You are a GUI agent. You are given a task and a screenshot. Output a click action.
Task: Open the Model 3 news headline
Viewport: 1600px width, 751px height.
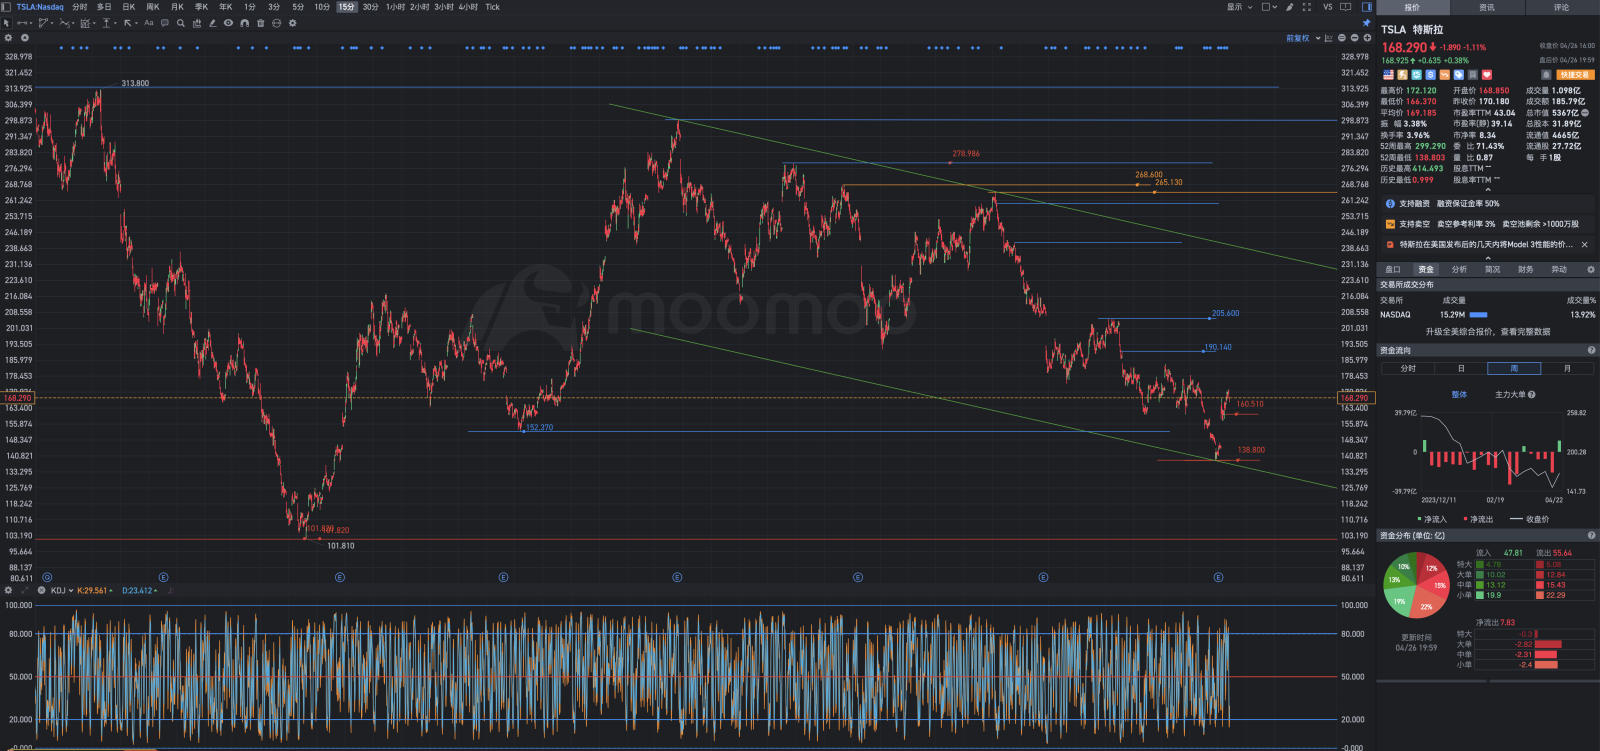coord(1485,244)
